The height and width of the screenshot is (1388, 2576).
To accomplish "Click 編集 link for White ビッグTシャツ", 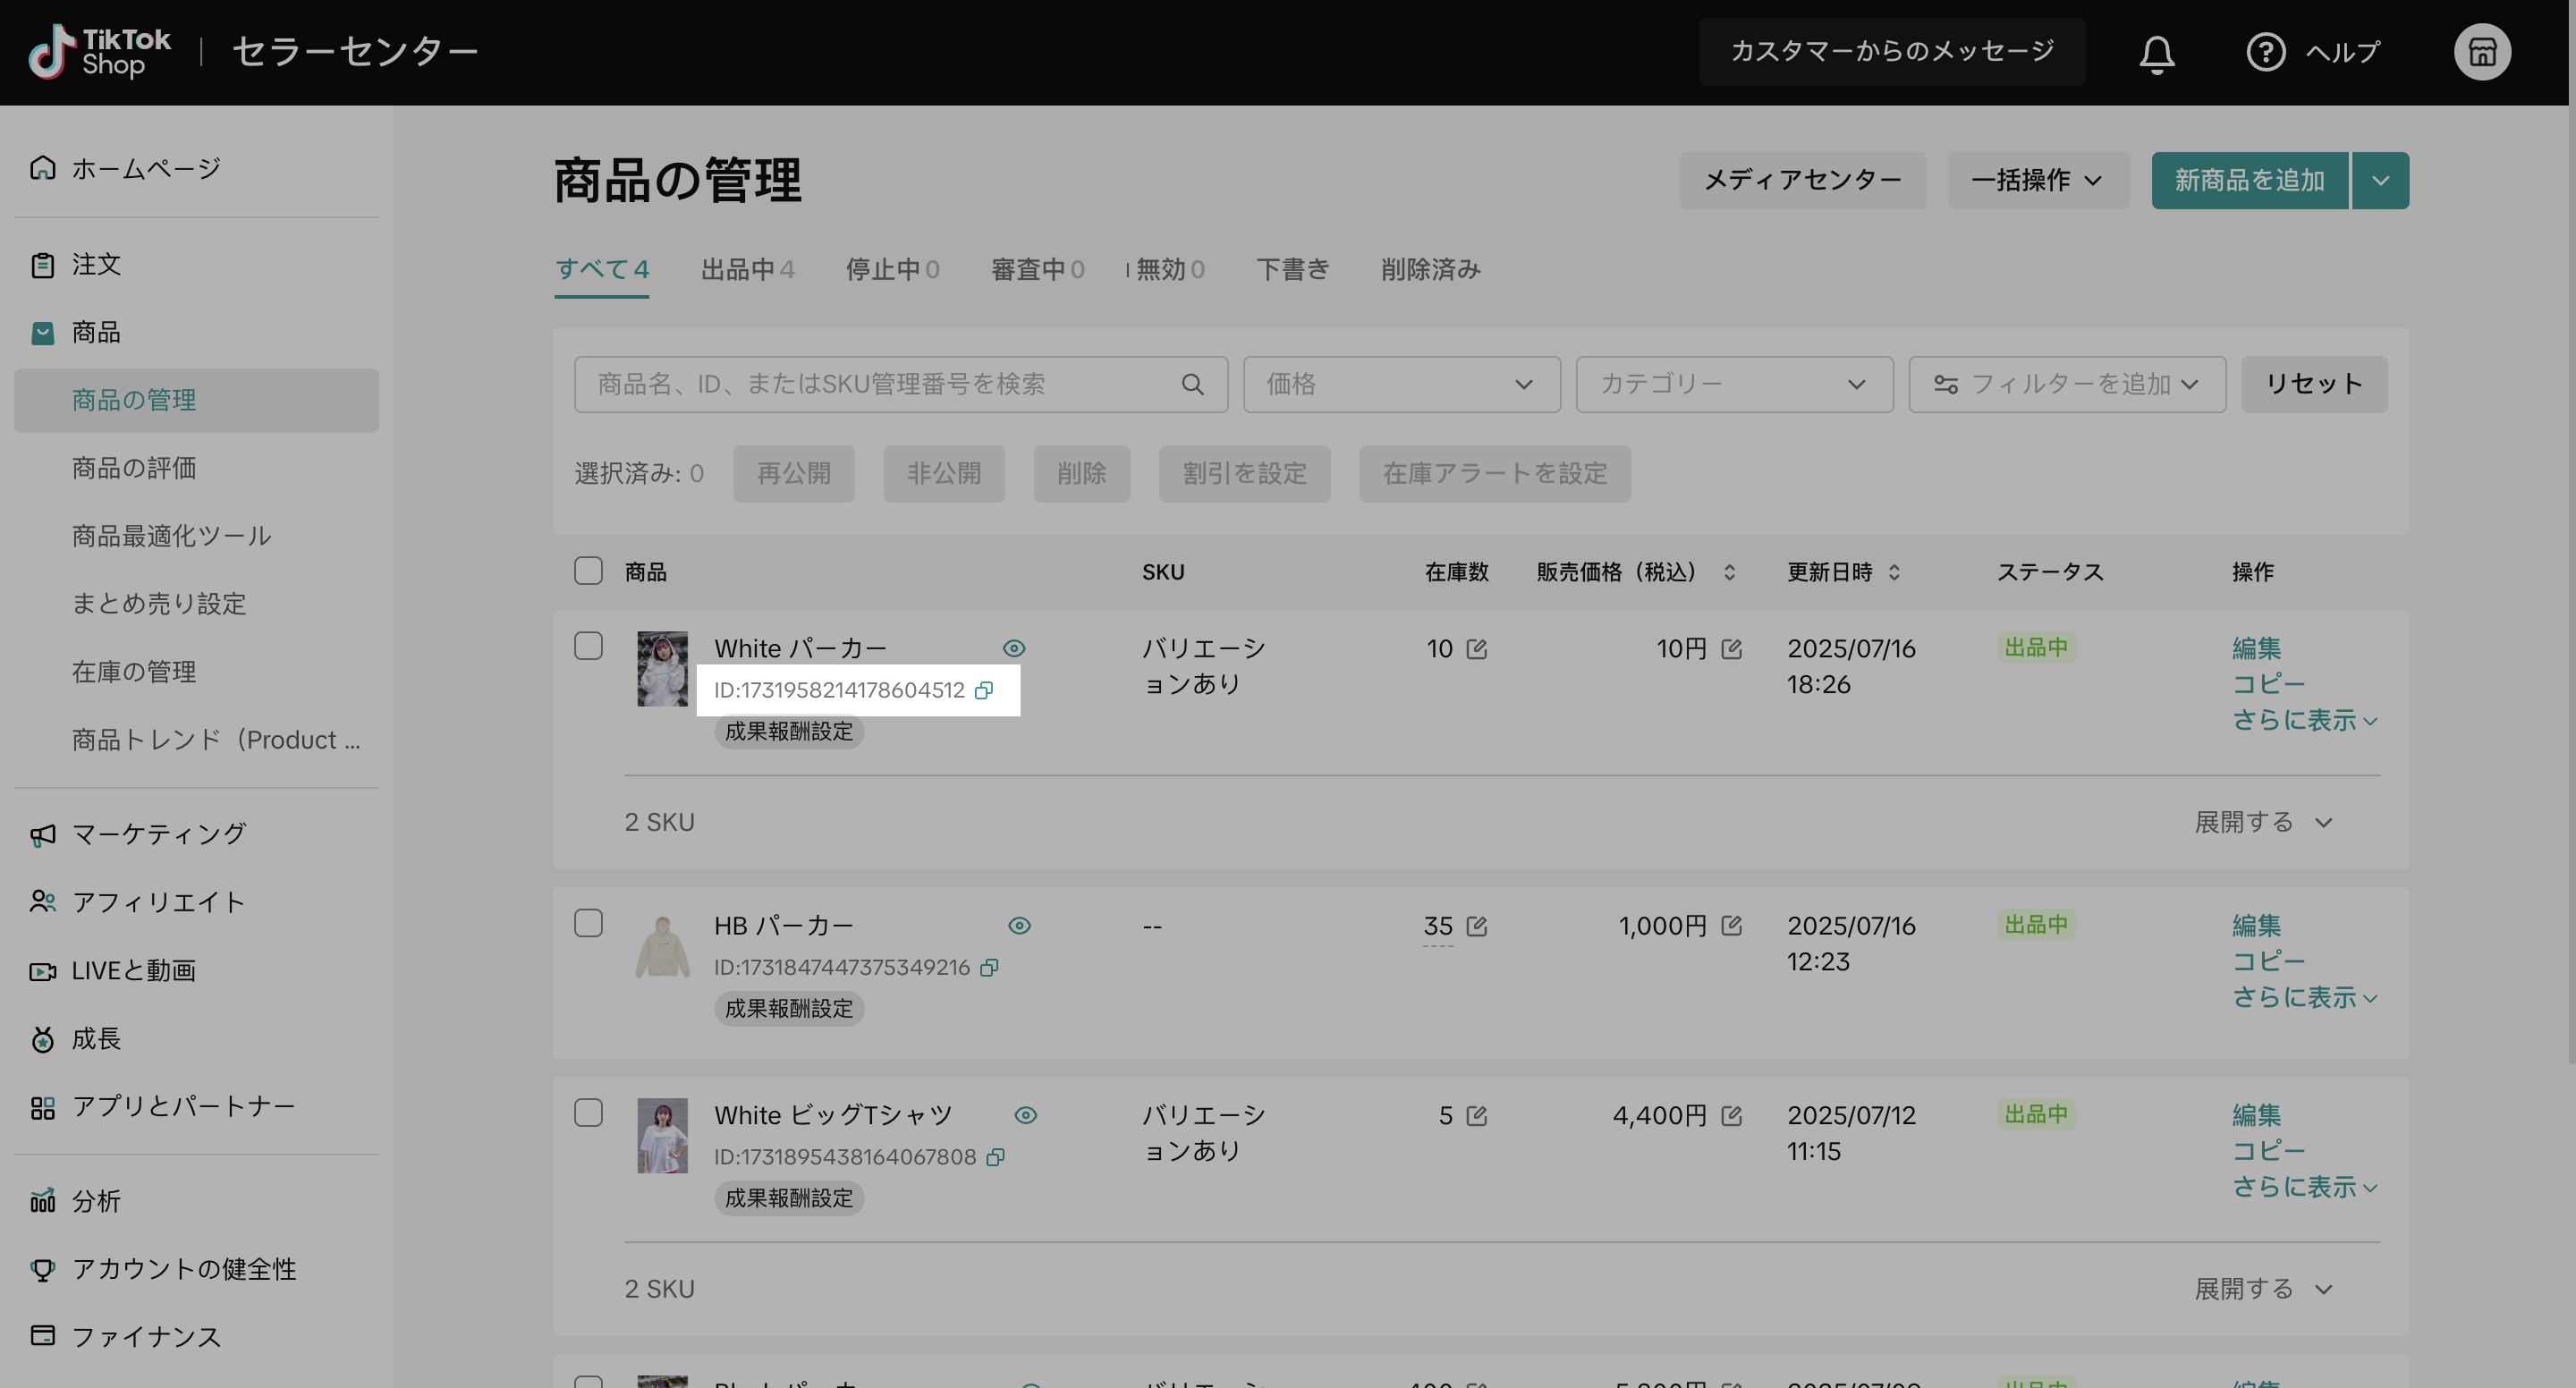I will 2256,1114.
